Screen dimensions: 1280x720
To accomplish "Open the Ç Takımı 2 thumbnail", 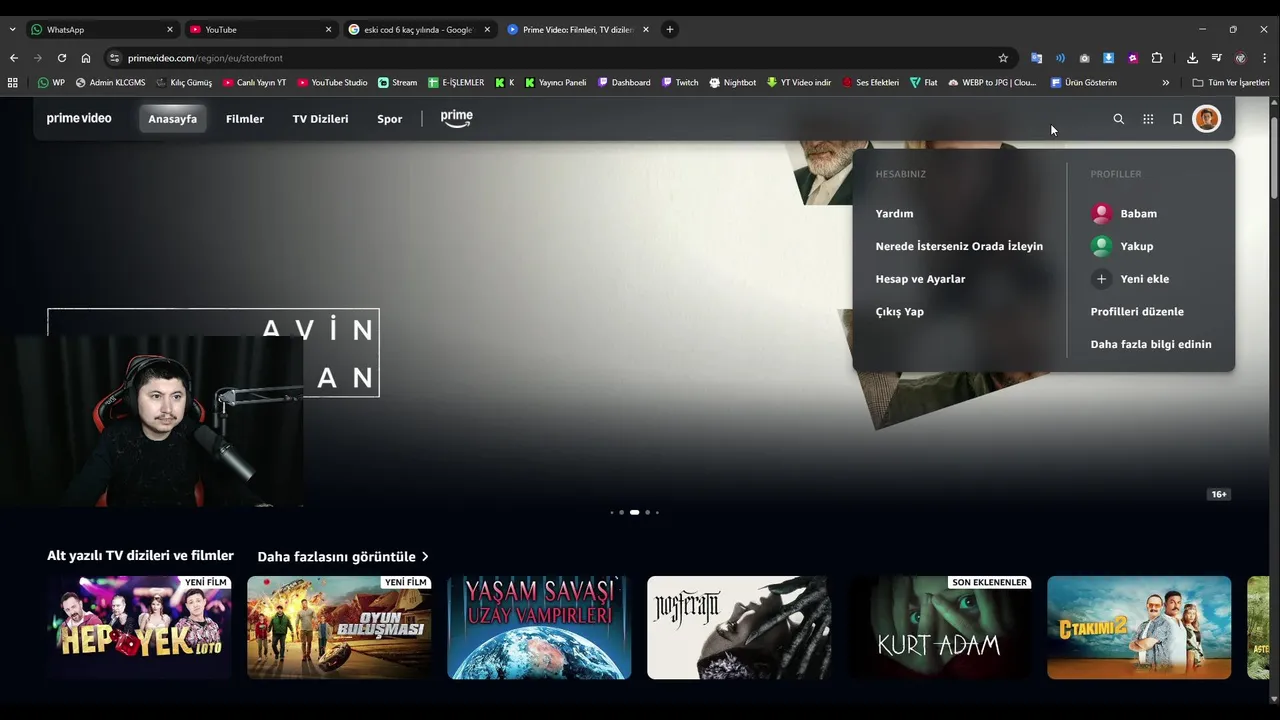I will coord(1139,627).
